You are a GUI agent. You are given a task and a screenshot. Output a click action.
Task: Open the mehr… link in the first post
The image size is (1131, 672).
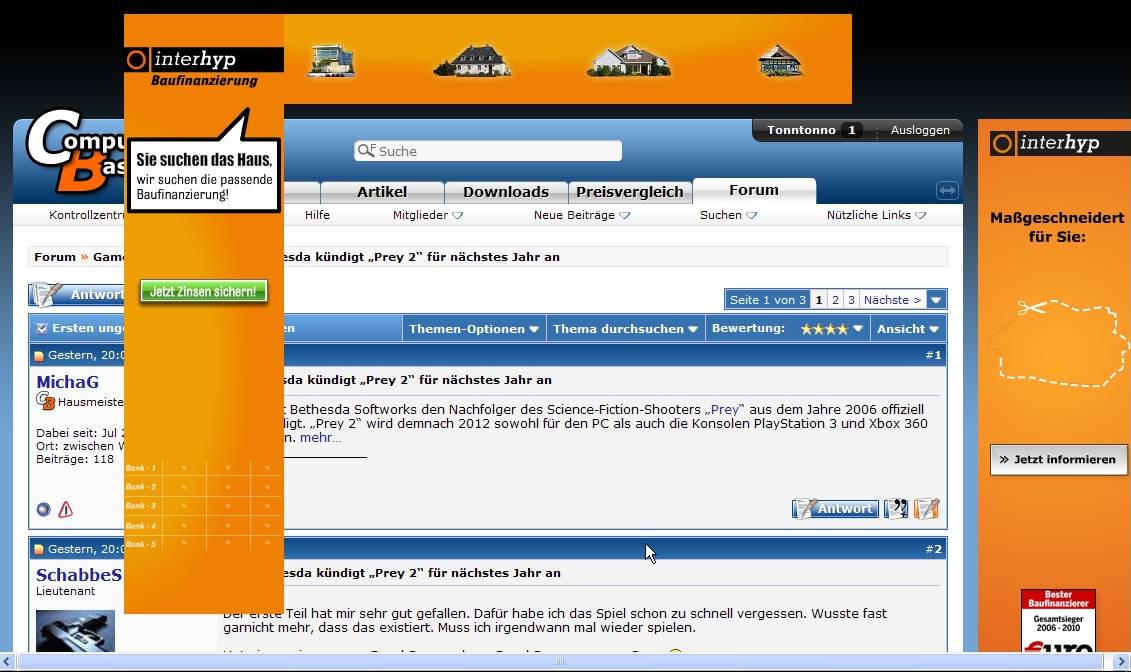click(x=320, y=438)
